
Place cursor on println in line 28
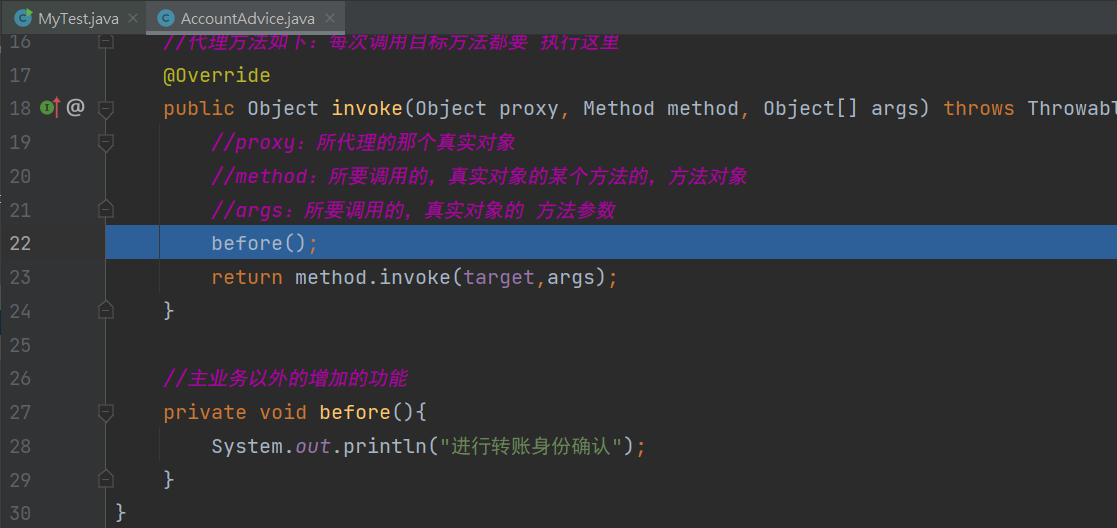click(x=385, y=446)
